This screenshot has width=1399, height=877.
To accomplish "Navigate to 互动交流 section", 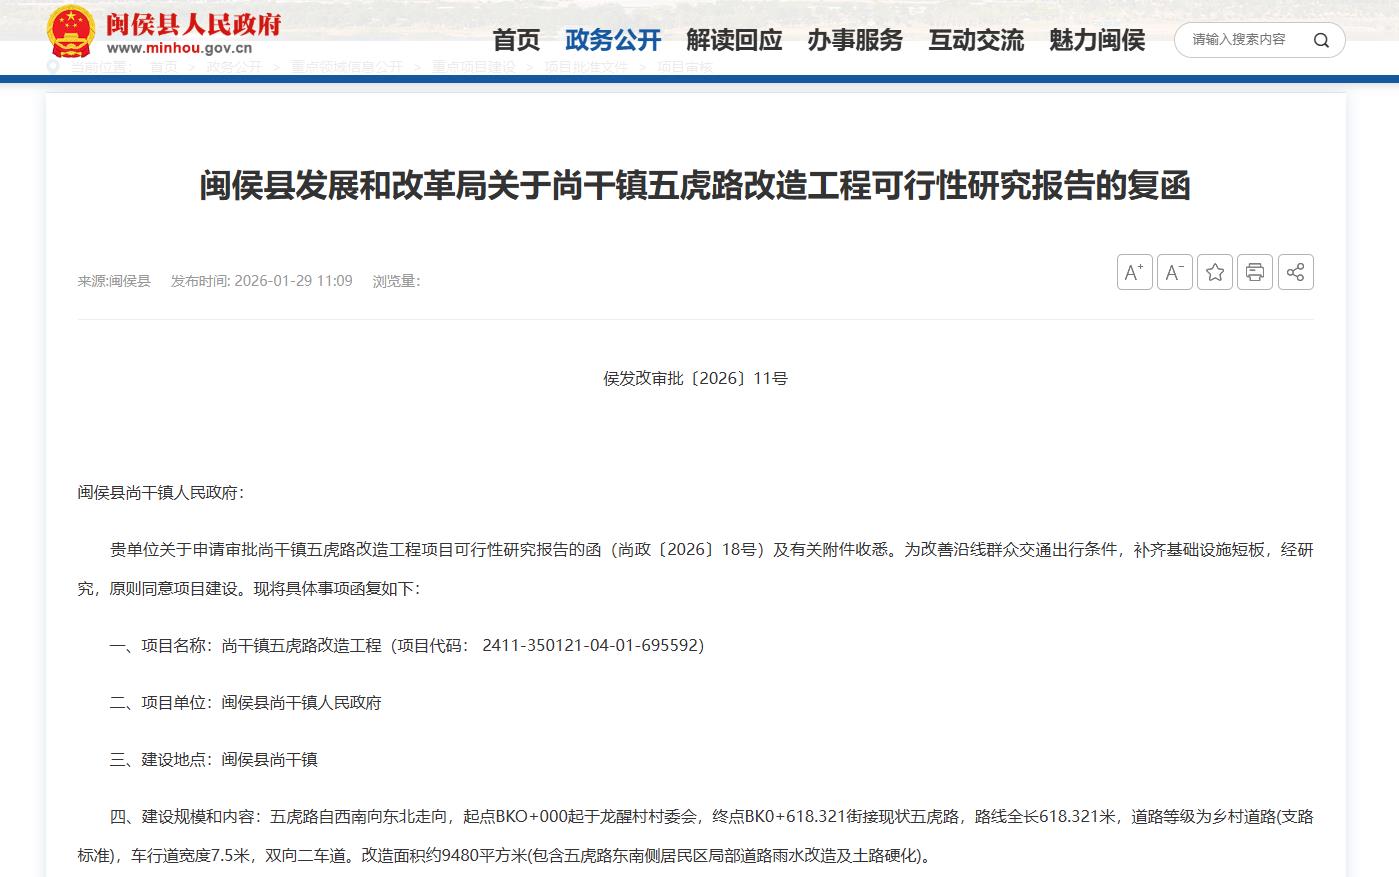I will click(976, 40).
